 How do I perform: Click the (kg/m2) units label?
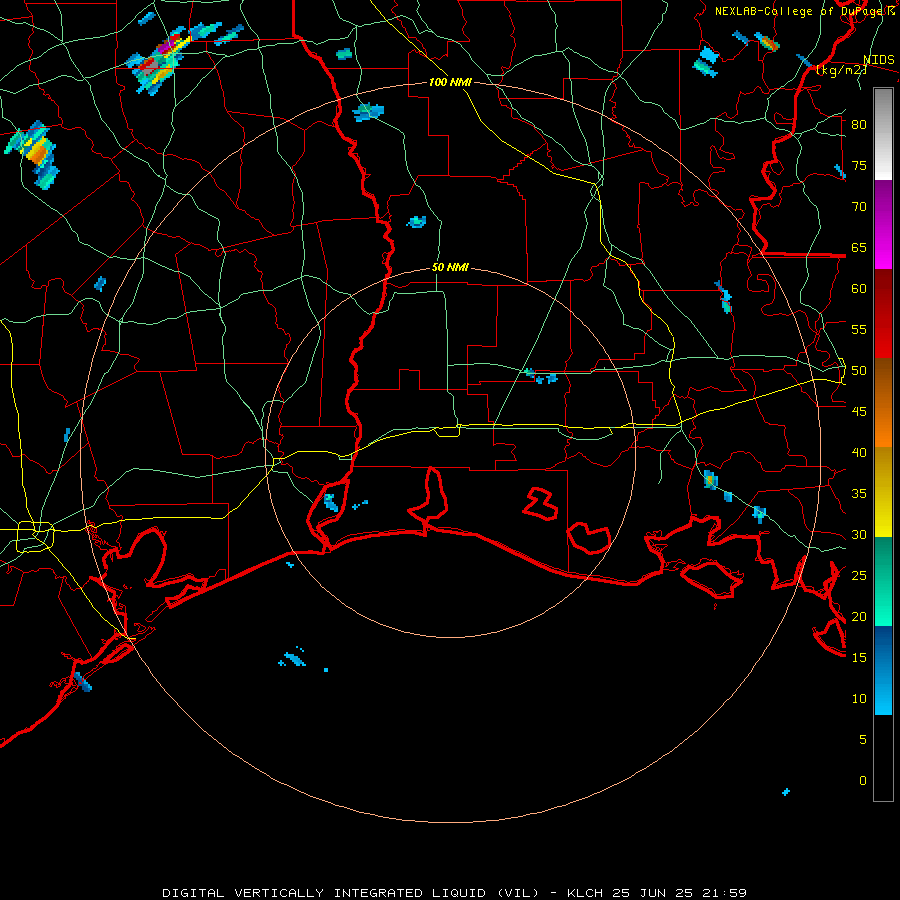841,70
